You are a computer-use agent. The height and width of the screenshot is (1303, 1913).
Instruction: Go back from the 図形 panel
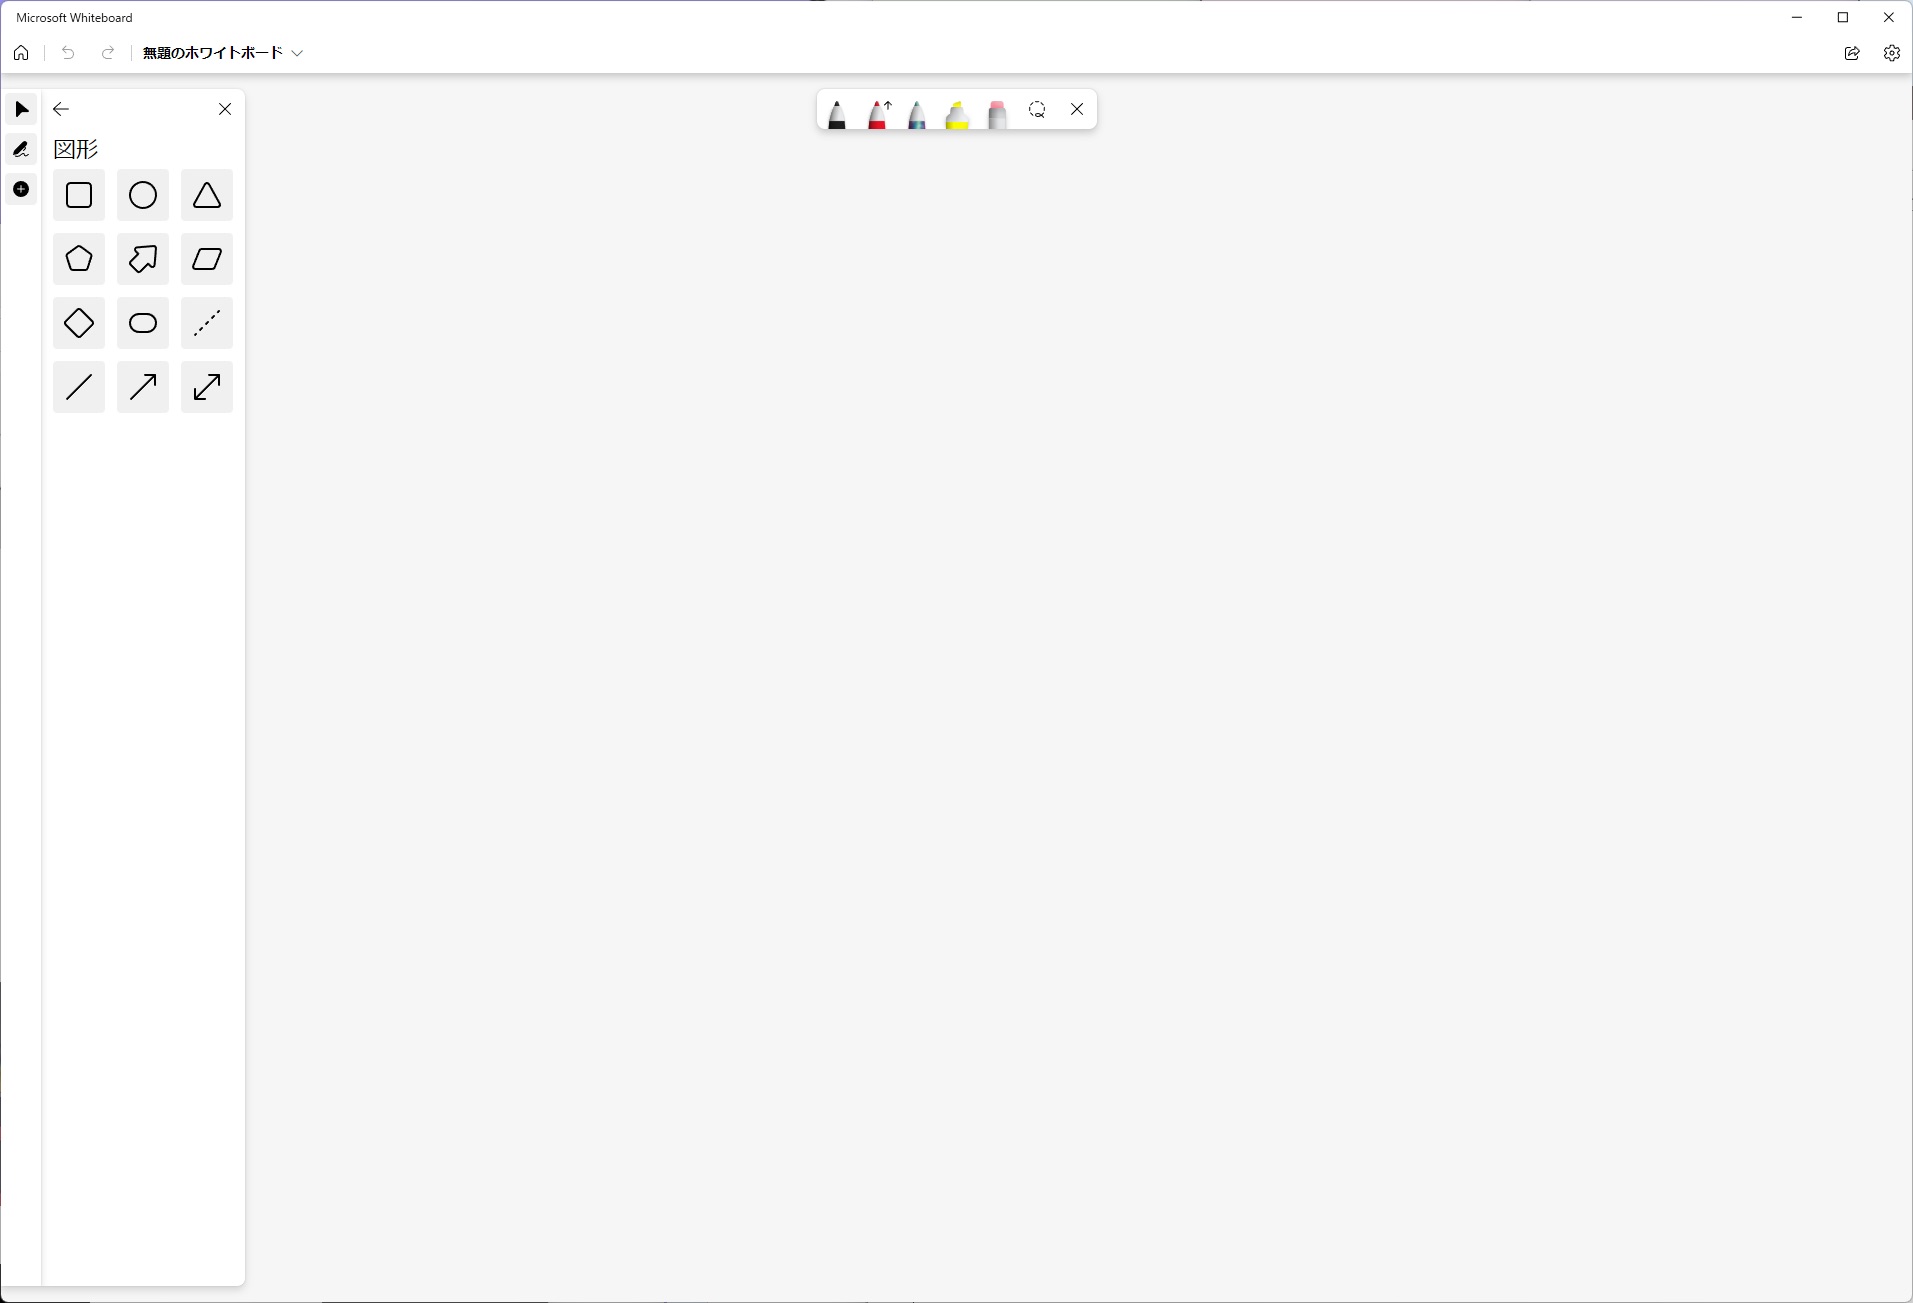(61, 109)
